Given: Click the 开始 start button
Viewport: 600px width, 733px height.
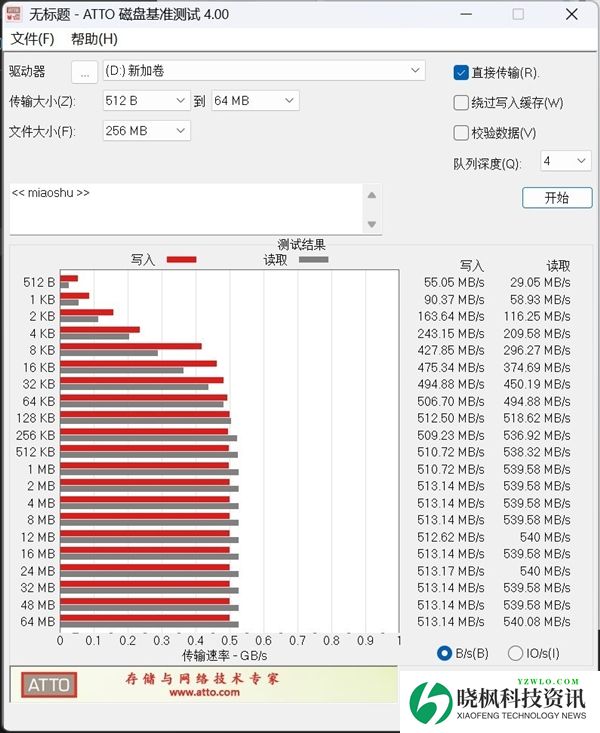Looking at the screenshot, I should (x=557, y=198).
